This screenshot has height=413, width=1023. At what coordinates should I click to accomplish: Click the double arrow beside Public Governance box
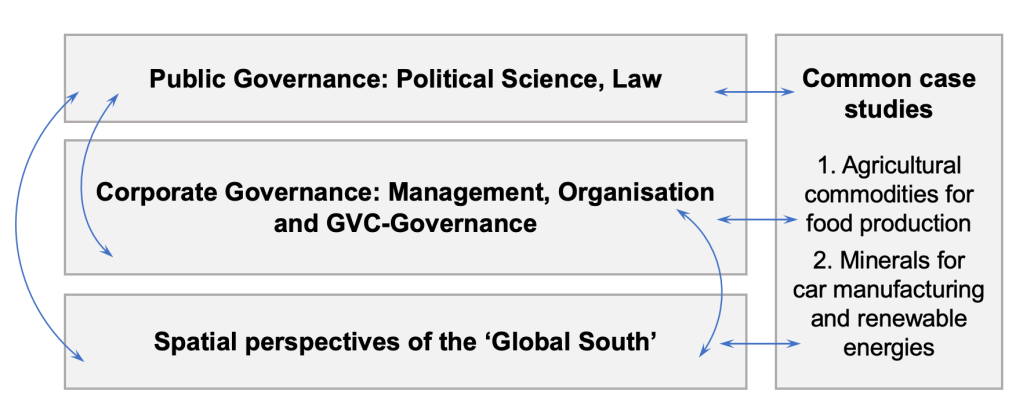click(758, 92)
